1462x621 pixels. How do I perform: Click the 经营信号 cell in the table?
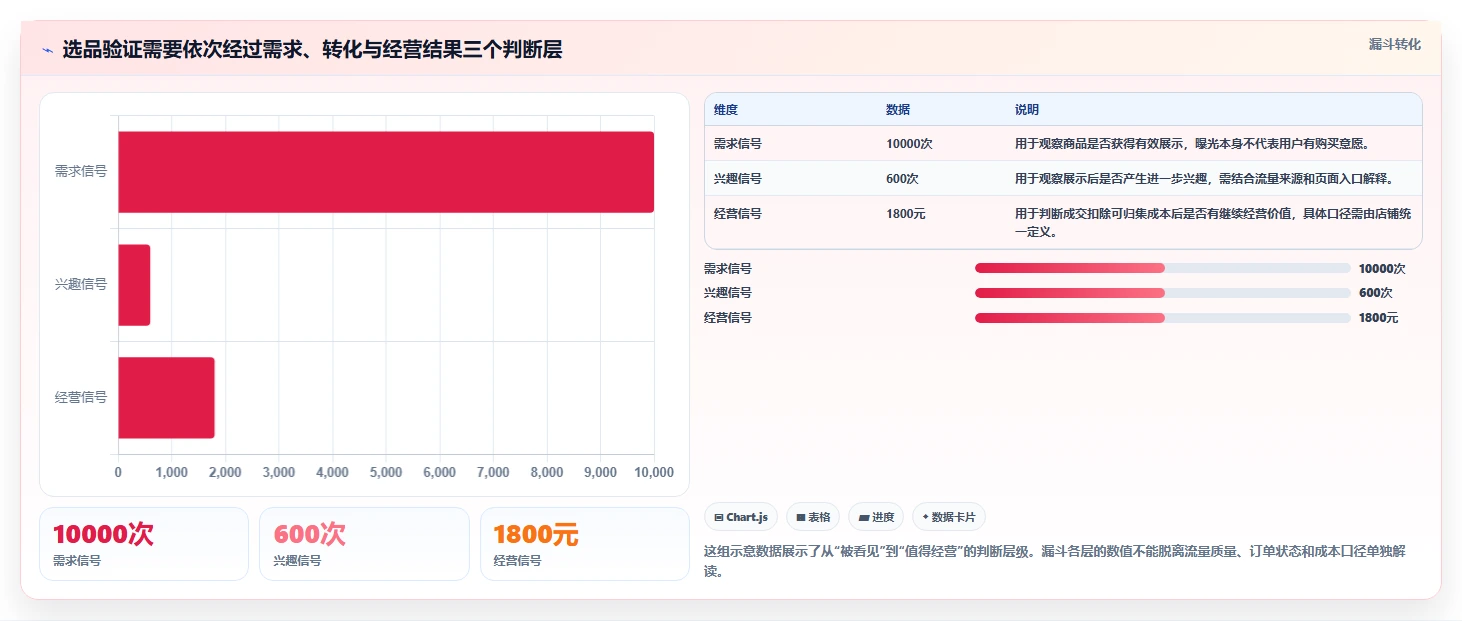(x=738, y=214)
